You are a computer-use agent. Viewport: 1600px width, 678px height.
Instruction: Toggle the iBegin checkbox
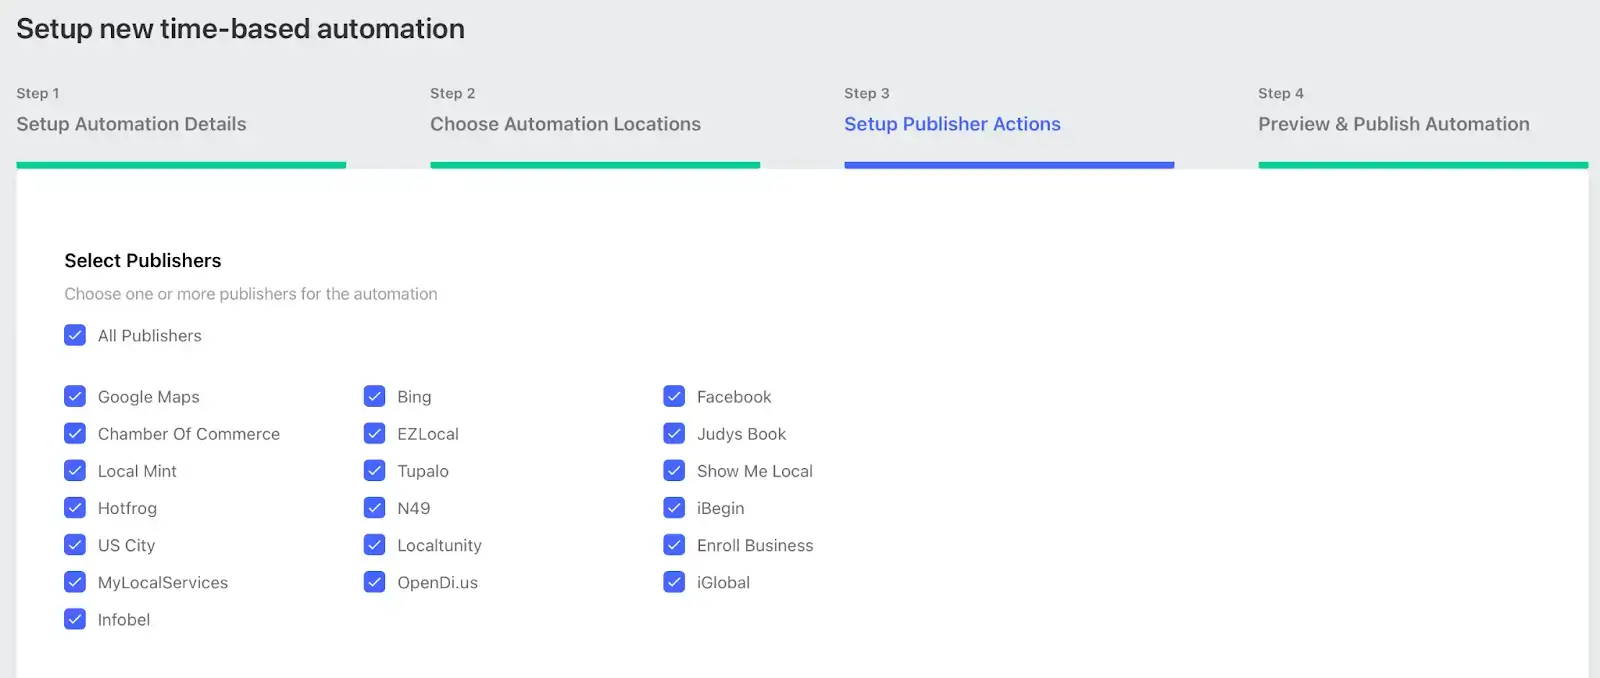[x=674, y=507]
